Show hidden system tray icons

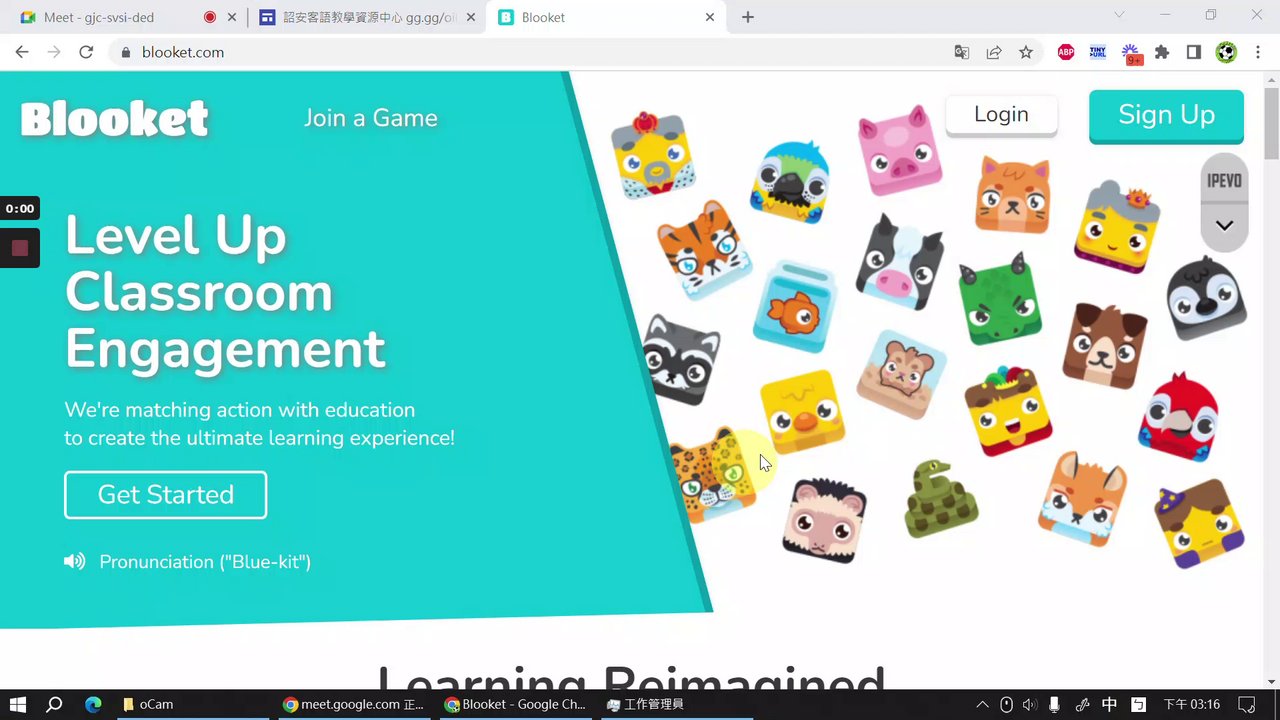982,704
